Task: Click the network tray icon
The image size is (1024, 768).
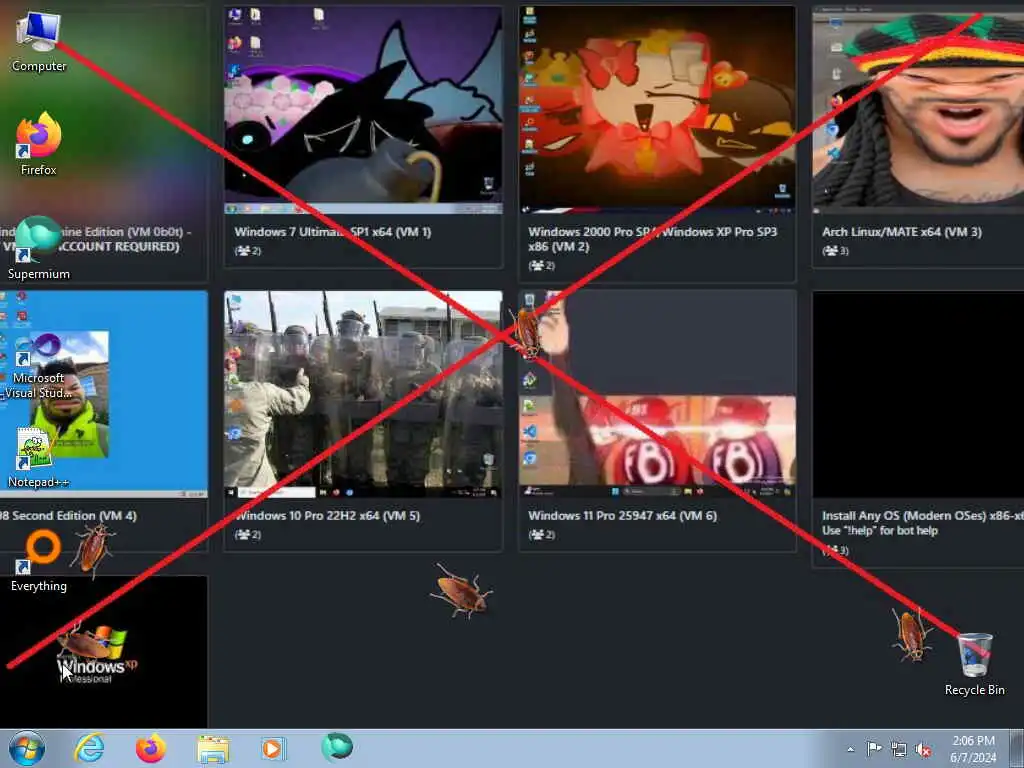Action: pos(899,749)
